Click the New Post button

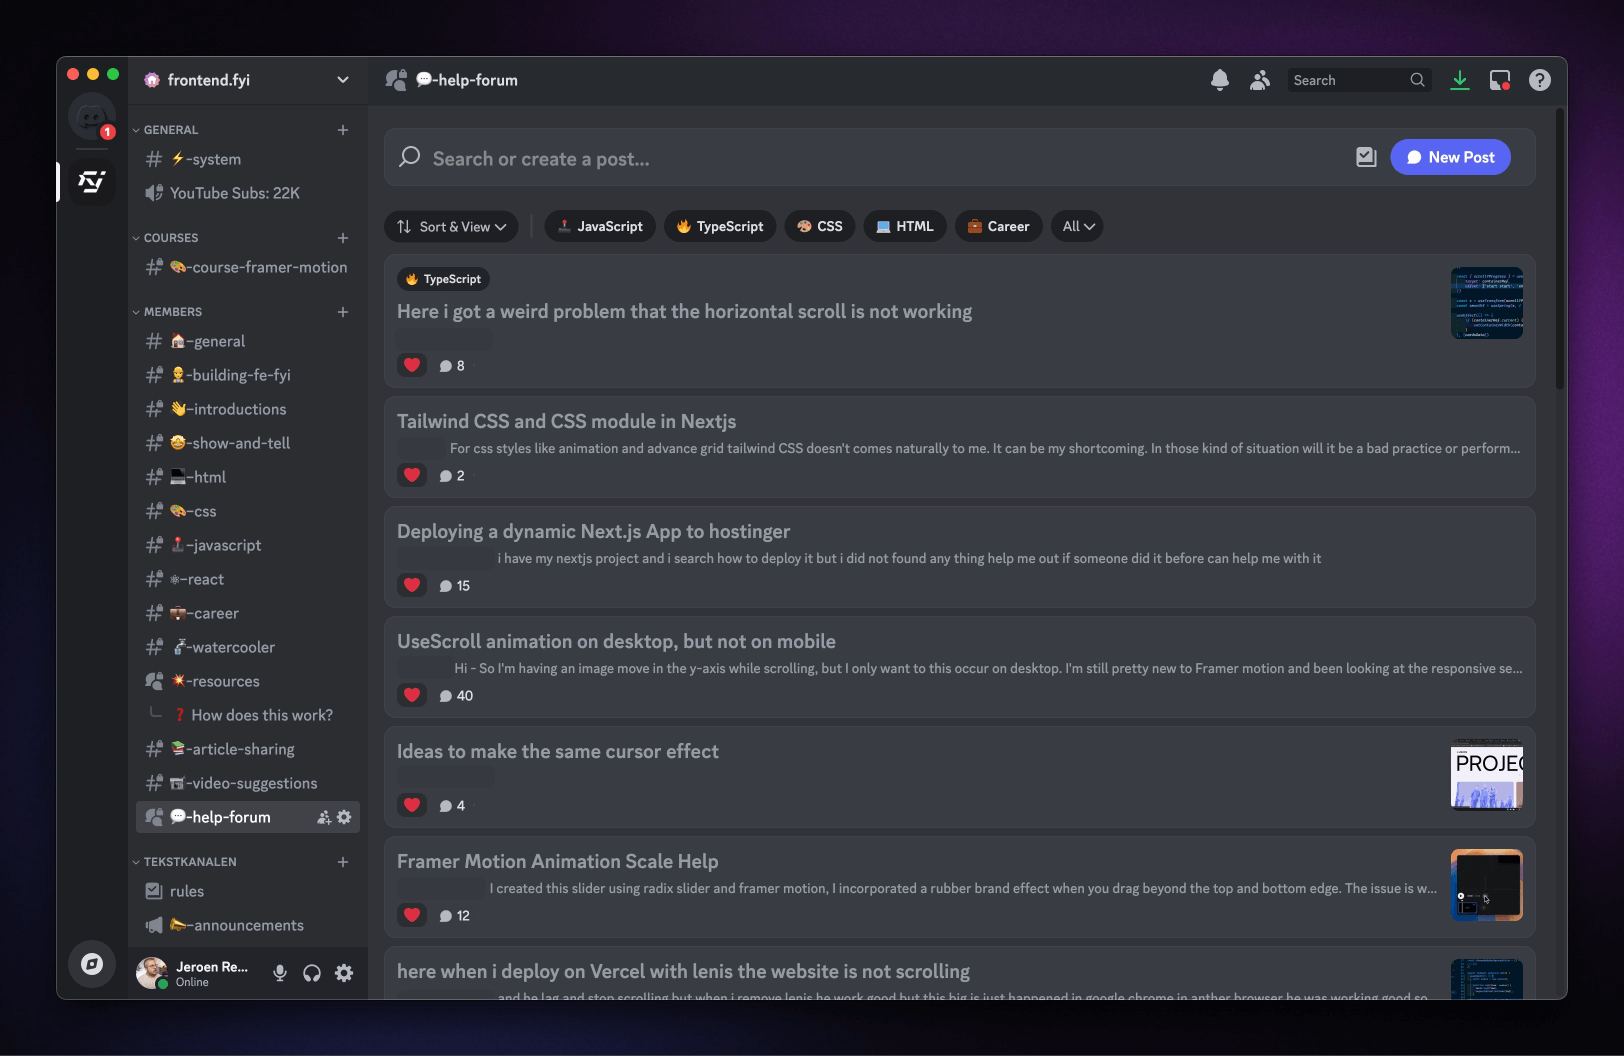pos(1450,157)
